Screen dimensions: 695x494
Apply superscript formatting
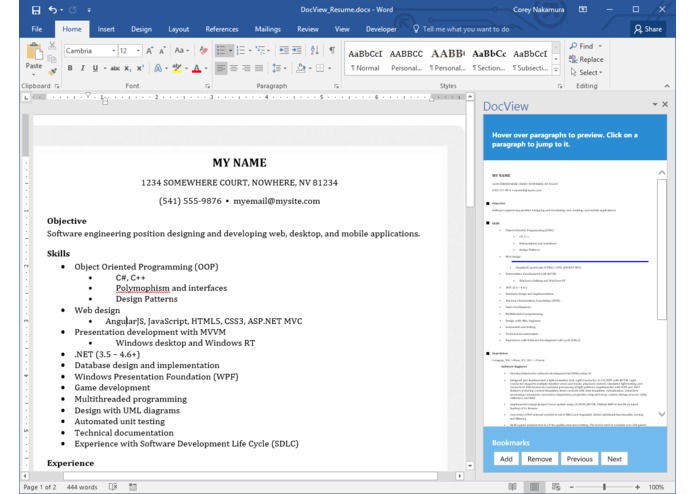(x=140, y=68)
